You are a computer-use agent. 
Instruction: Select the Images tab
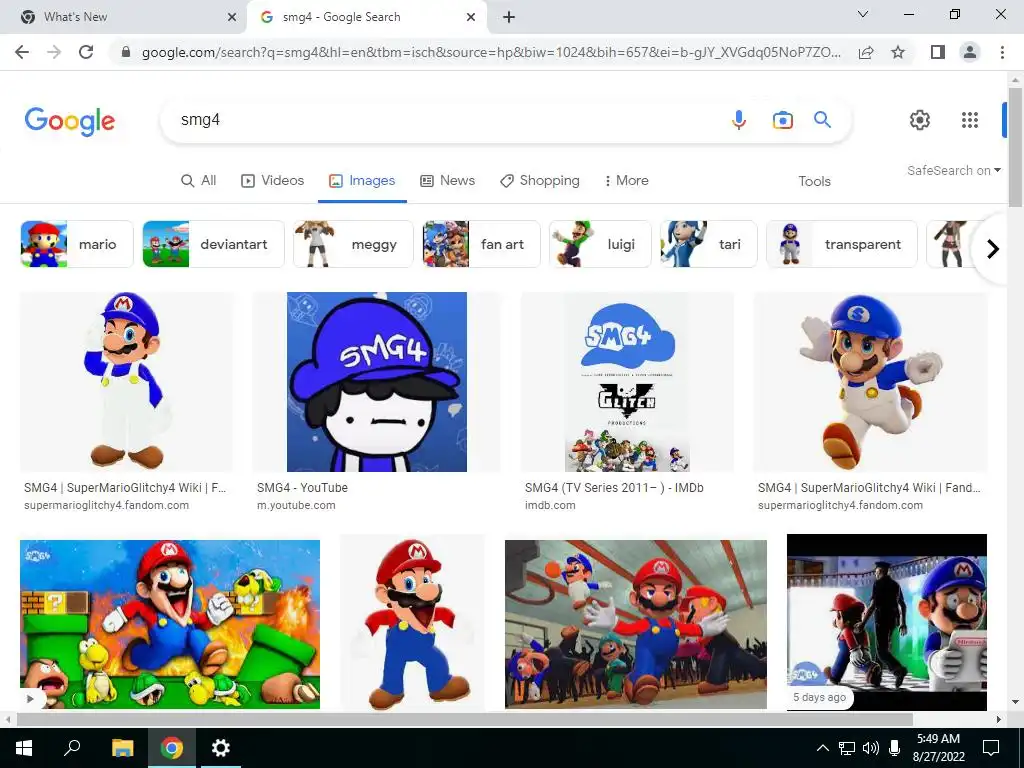362,180
